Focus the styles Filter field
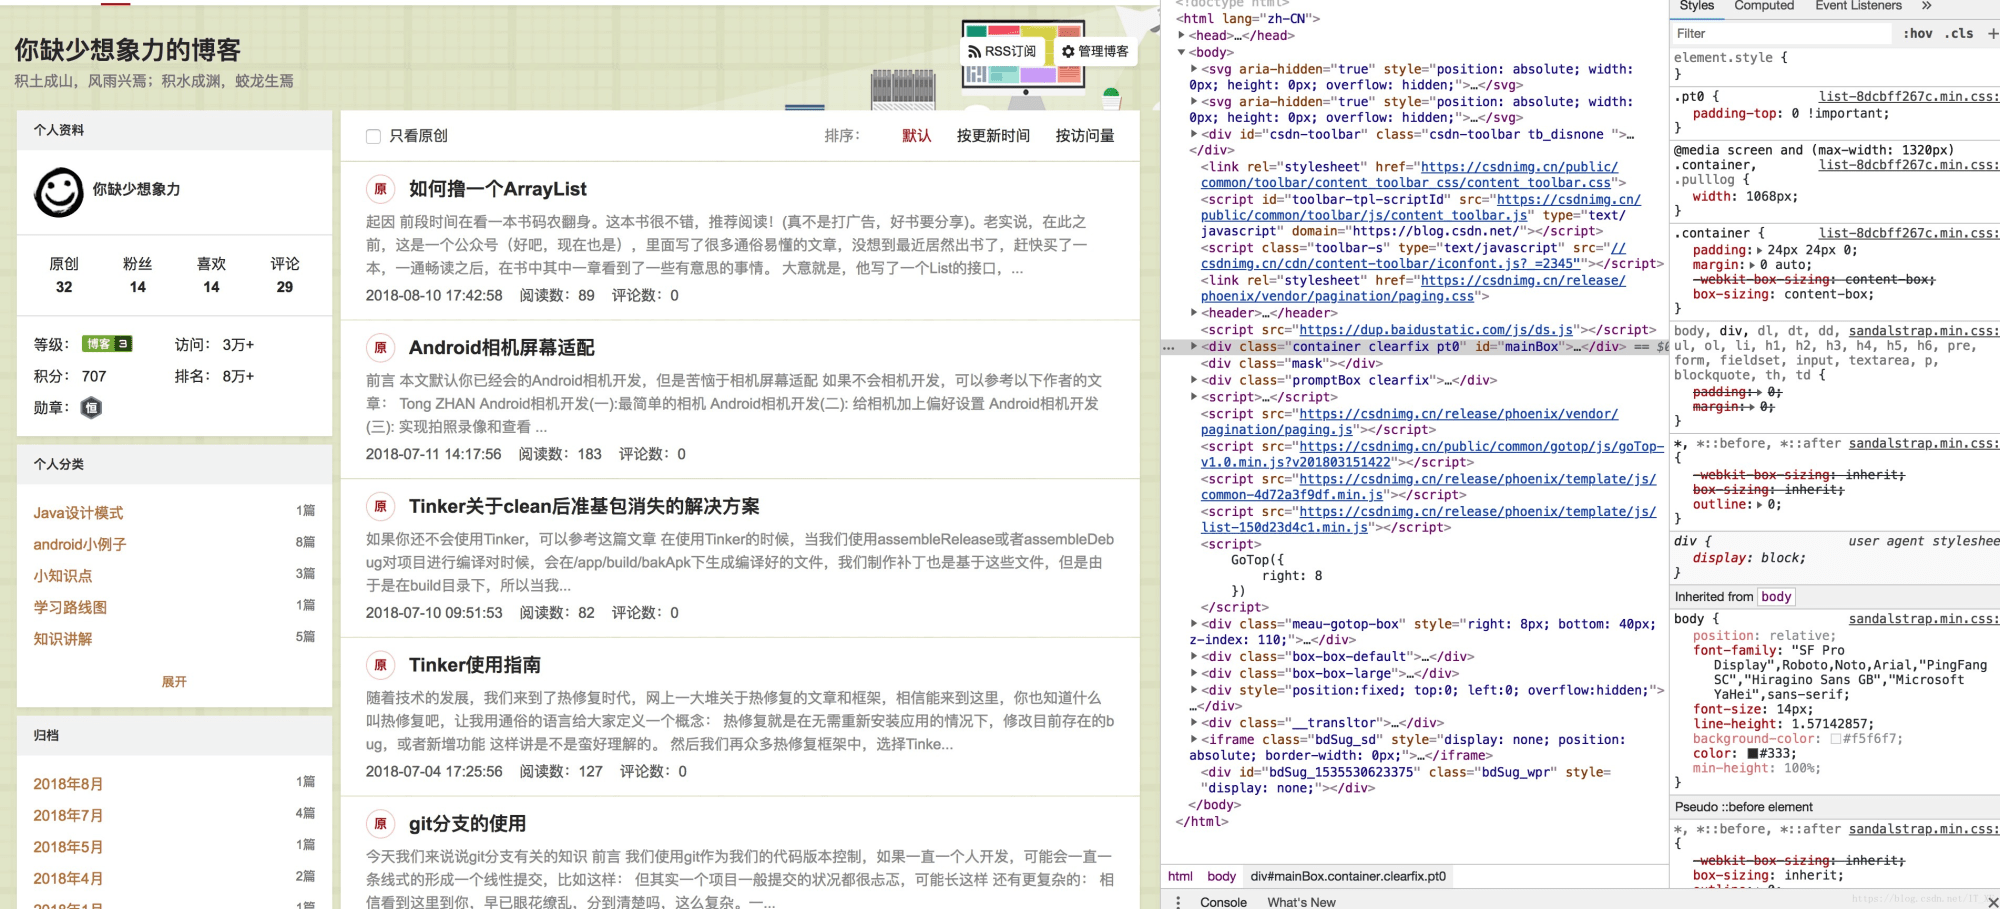This screenshot has height=909, width=2000. pyautogui.click(x=1780, y=34)
